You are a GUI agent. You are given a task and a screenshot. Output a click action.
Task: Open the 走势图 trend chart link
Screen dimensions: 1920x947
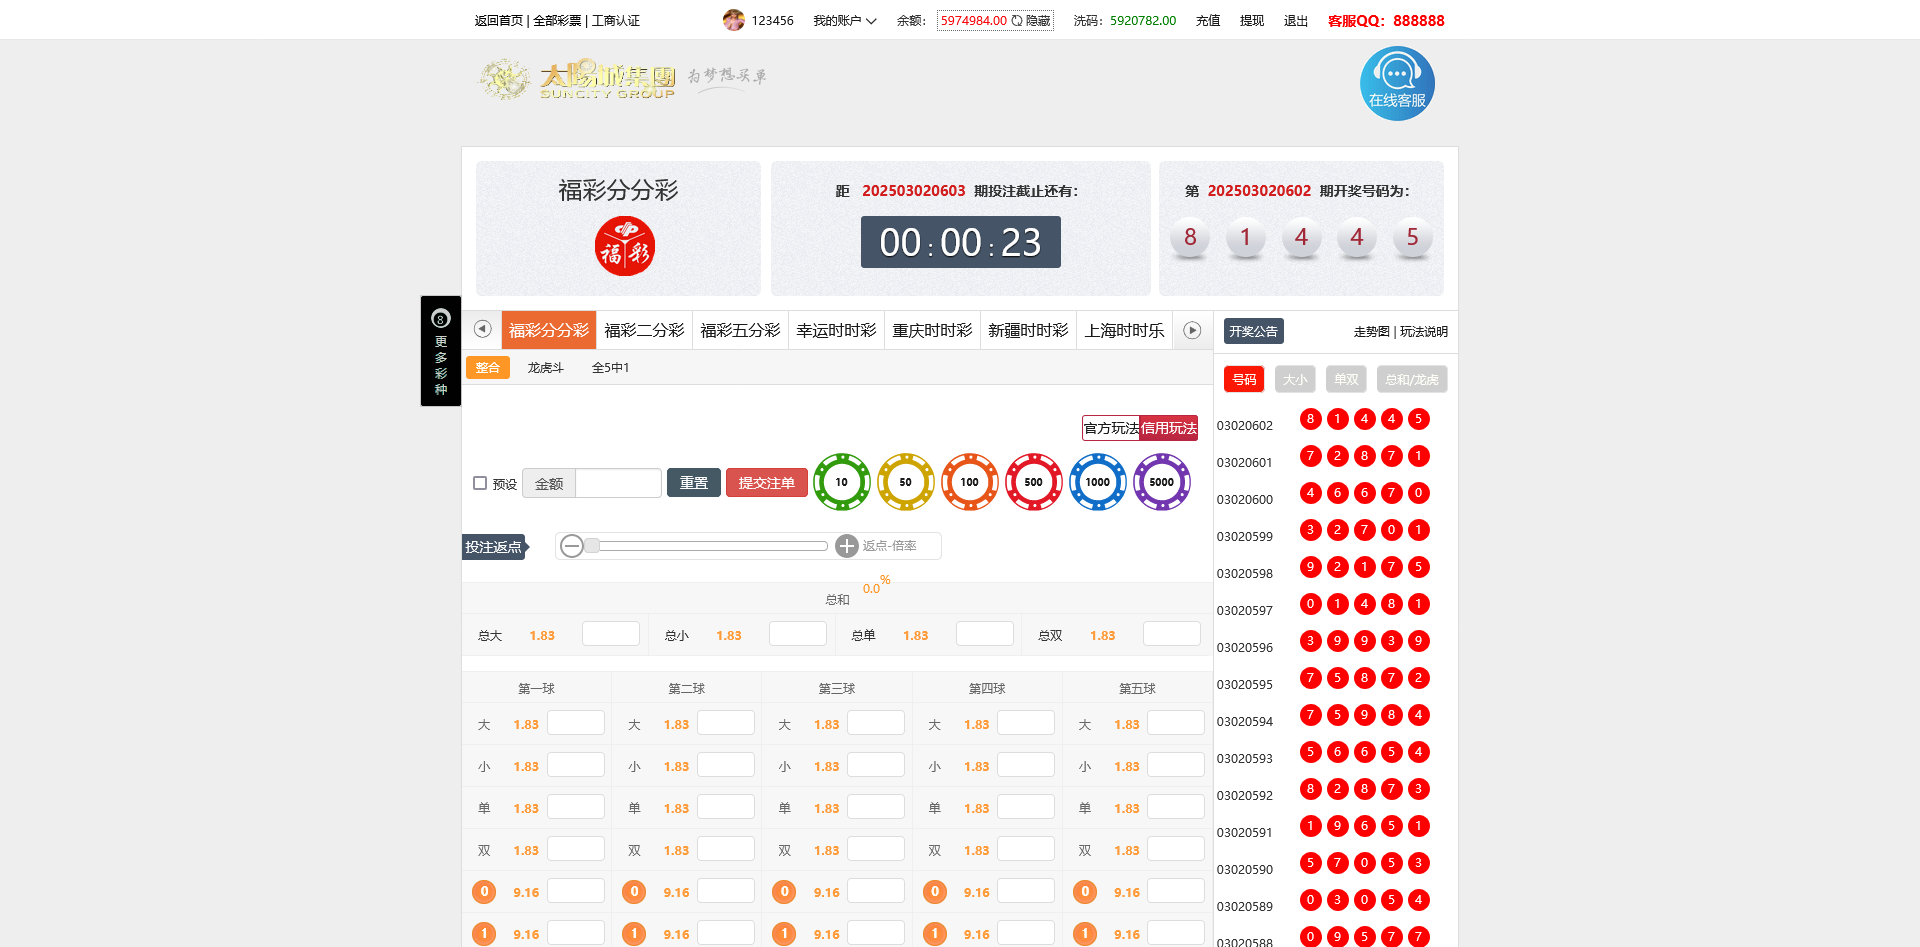[1371, 332]
